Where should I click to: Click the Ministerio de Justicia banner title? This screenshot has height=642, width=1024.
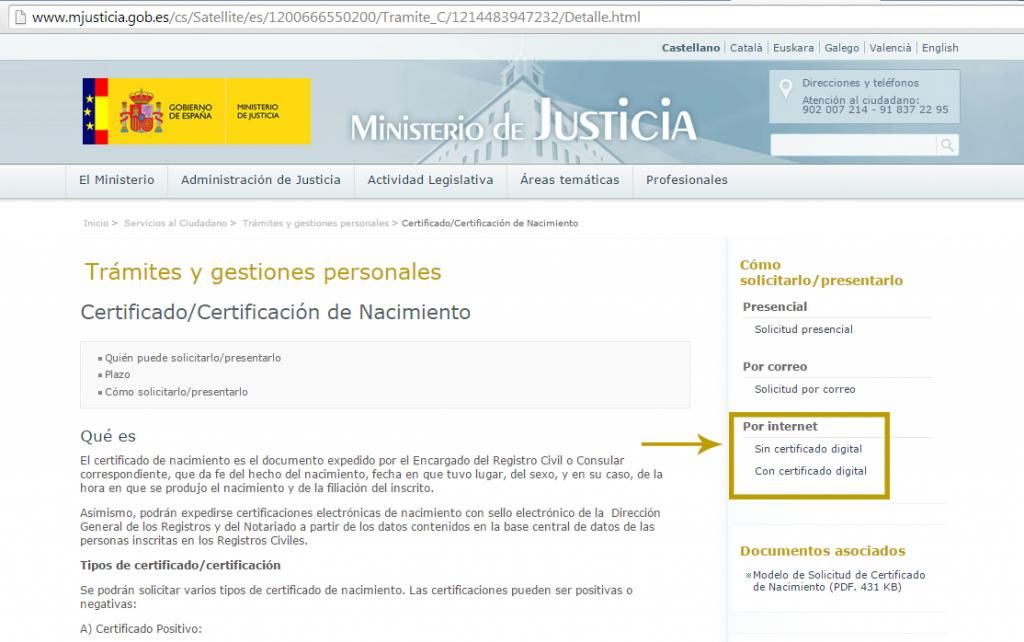(x=523, y=121)
